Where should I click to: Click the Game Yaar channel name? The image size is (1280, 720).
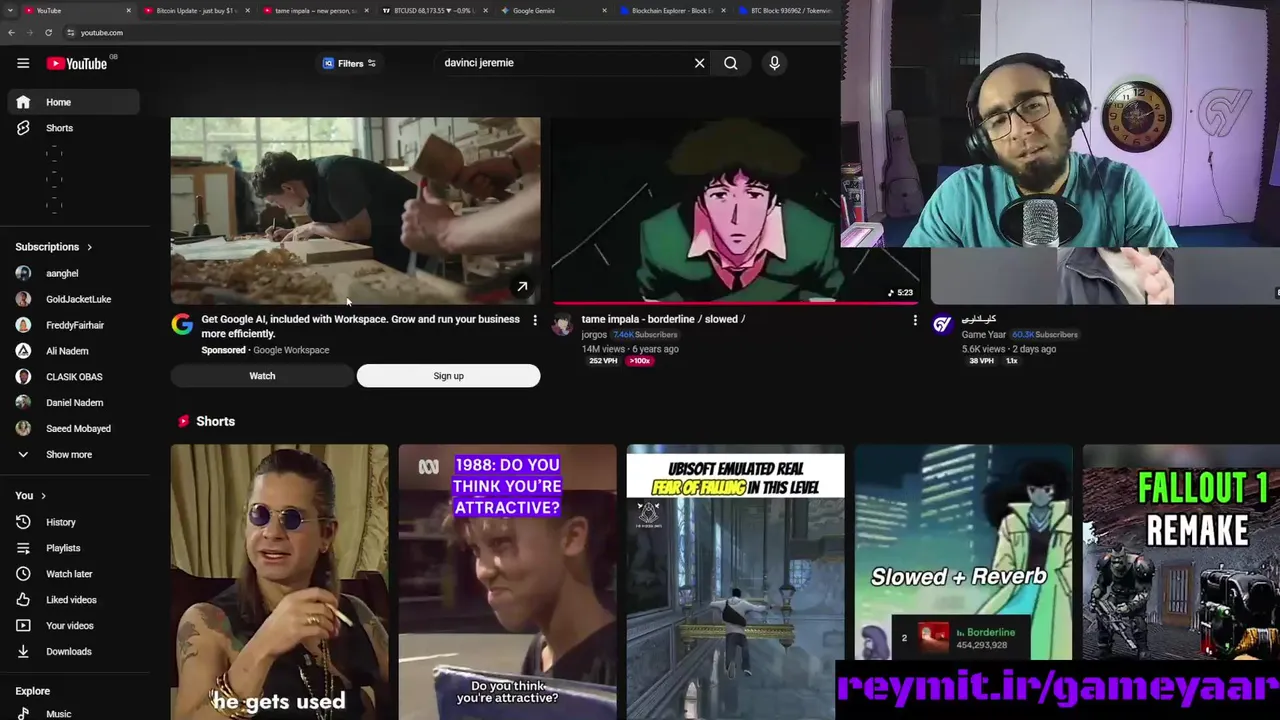point(984,335)
